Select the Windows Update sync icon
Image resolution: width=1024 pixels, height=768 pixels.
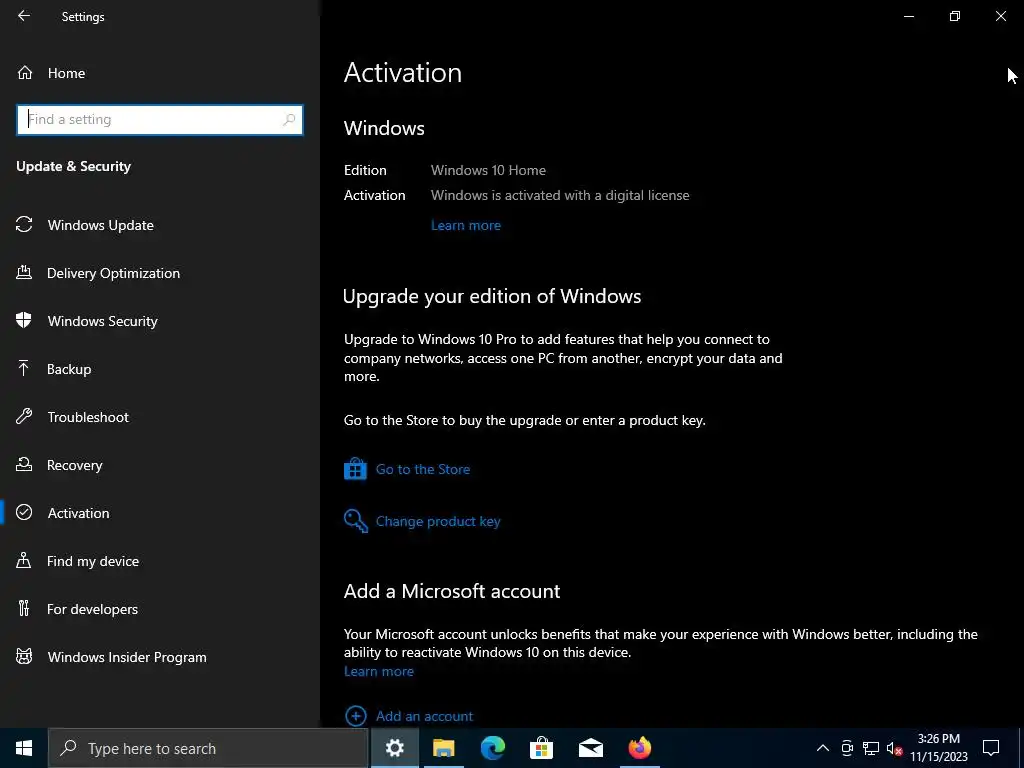pyautogui.click(x=24, y=225)
